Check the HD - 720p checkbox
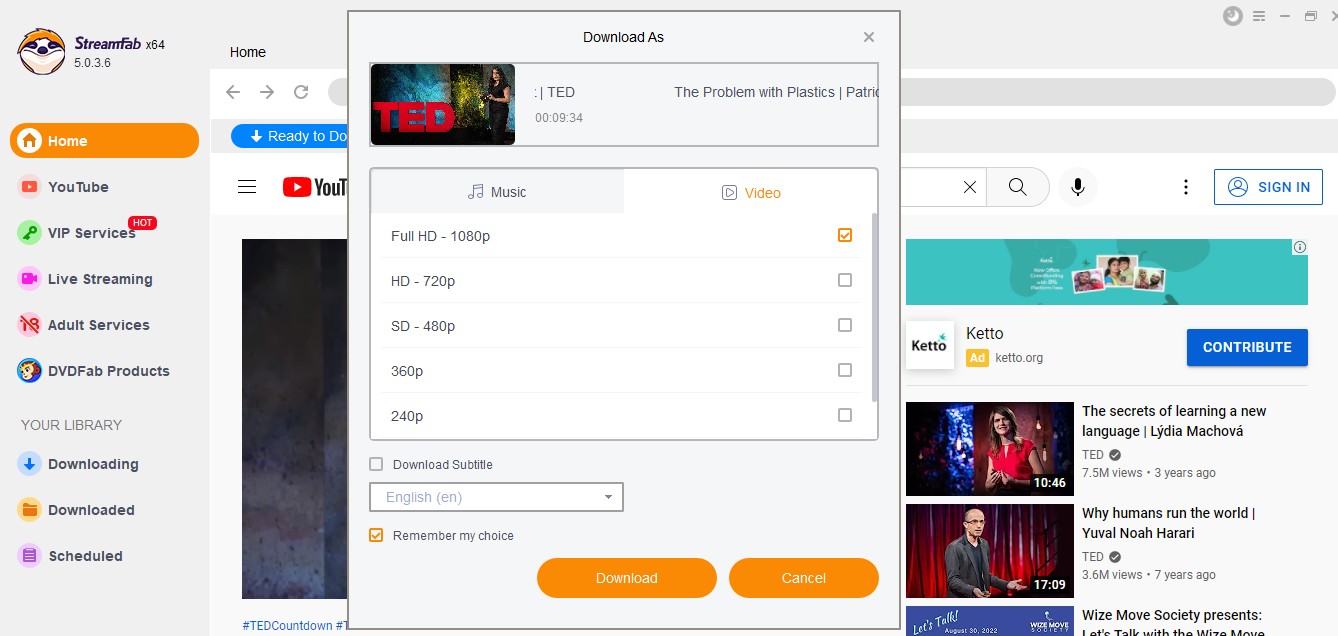Screen dimensions: 1338x636 tap(845, 280)
